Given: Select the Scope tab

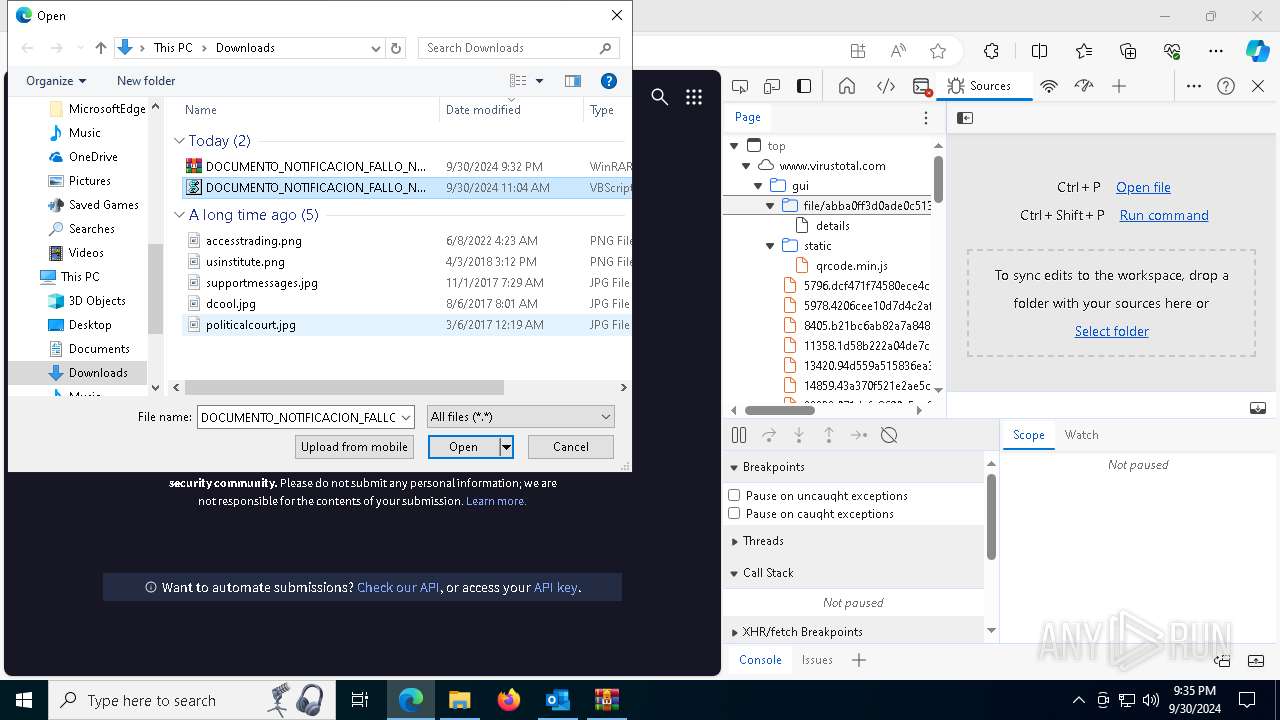Looking at the screenshot, I should pyautogui.click(x=1028, y=435).
